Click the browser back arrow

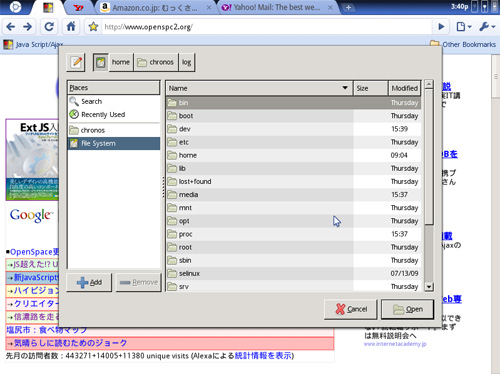click(11, 27)
